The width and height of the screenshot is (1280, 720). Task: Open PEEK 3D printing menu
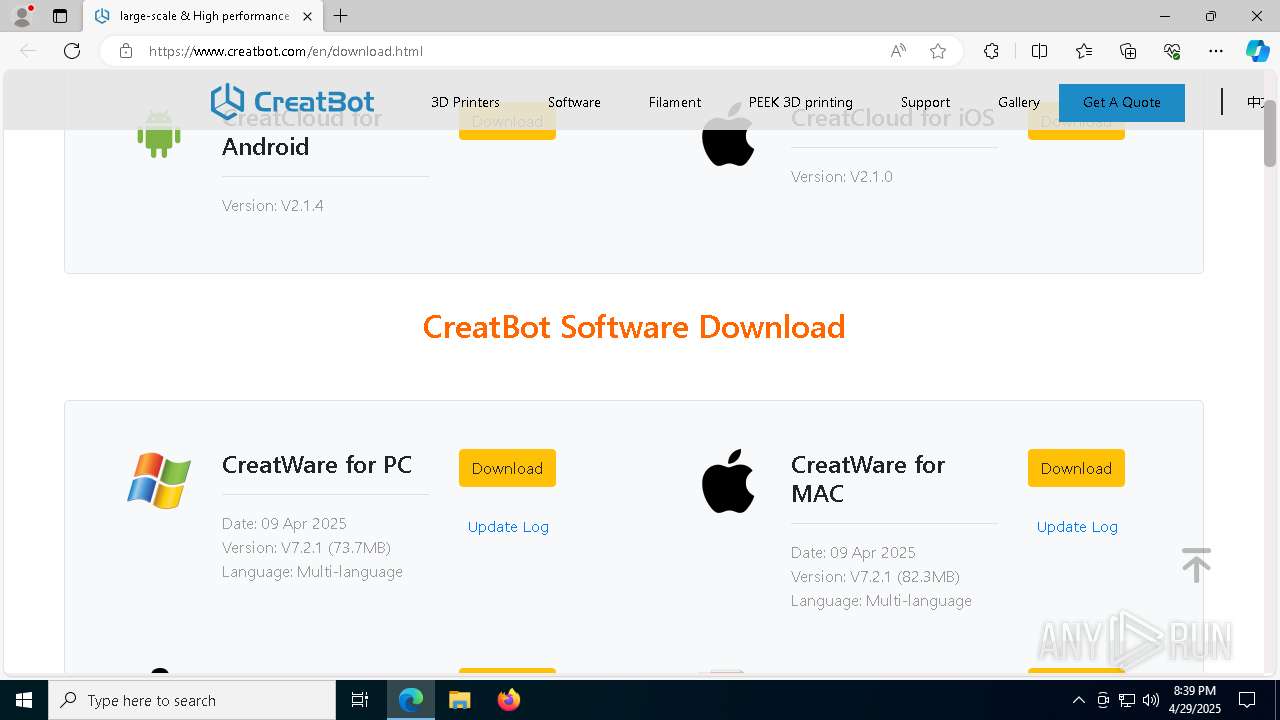click(801, 102)
